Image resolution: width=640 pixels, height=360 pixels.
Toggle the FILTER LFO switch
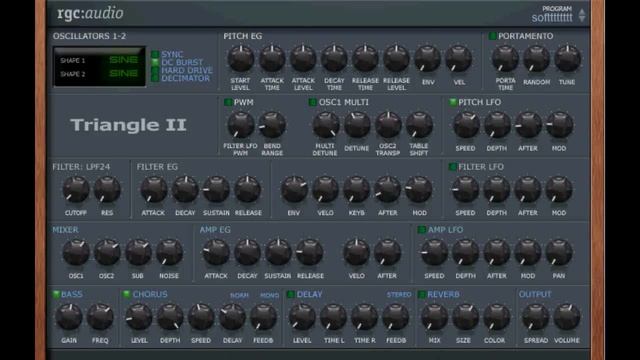[x=453, y=167]
